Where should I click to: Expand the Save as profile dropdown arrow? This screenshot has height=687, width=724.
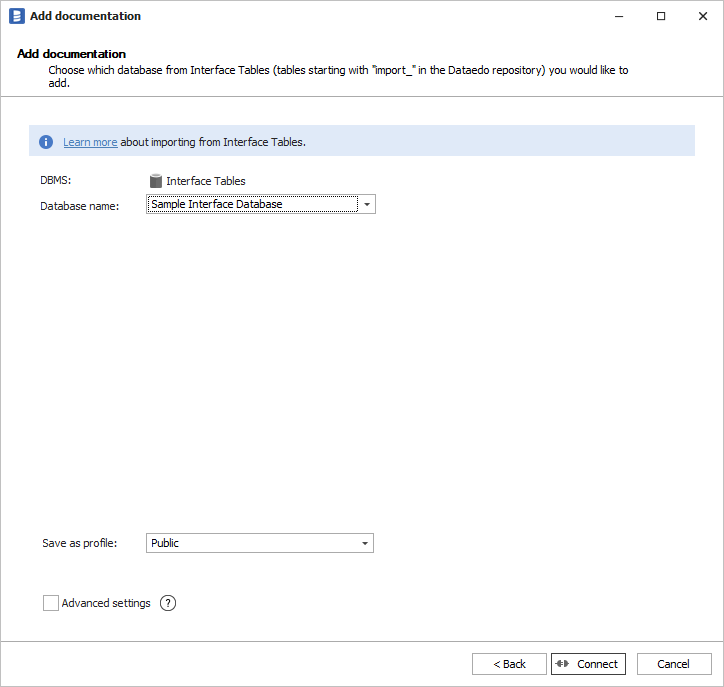tap(365, 543)
